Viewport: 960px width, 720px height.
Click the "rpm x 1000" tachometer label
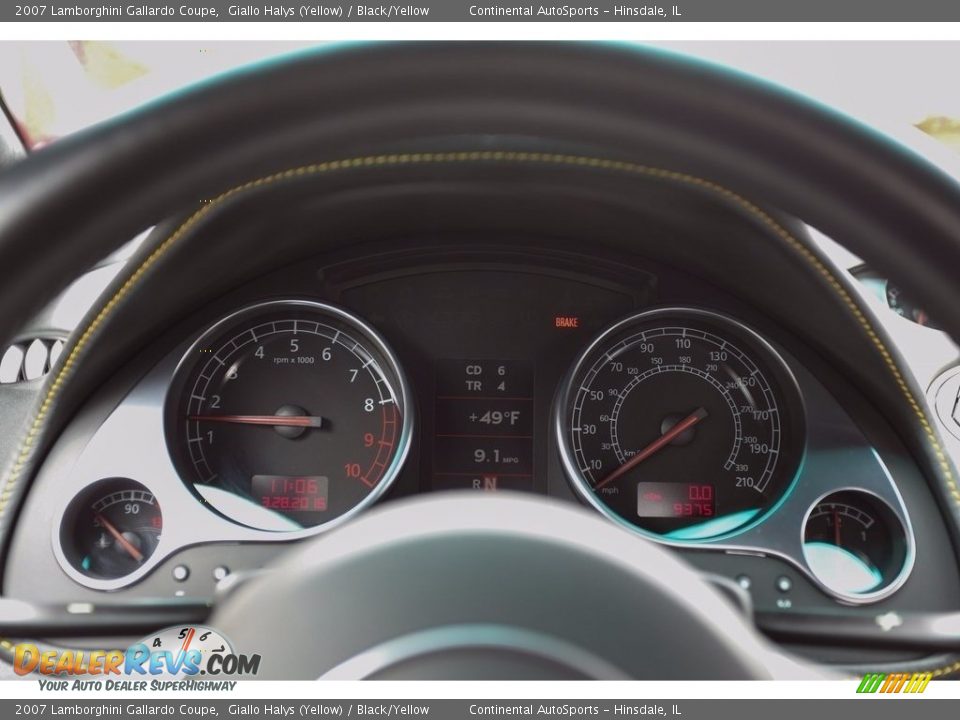[x=294, y=360]
